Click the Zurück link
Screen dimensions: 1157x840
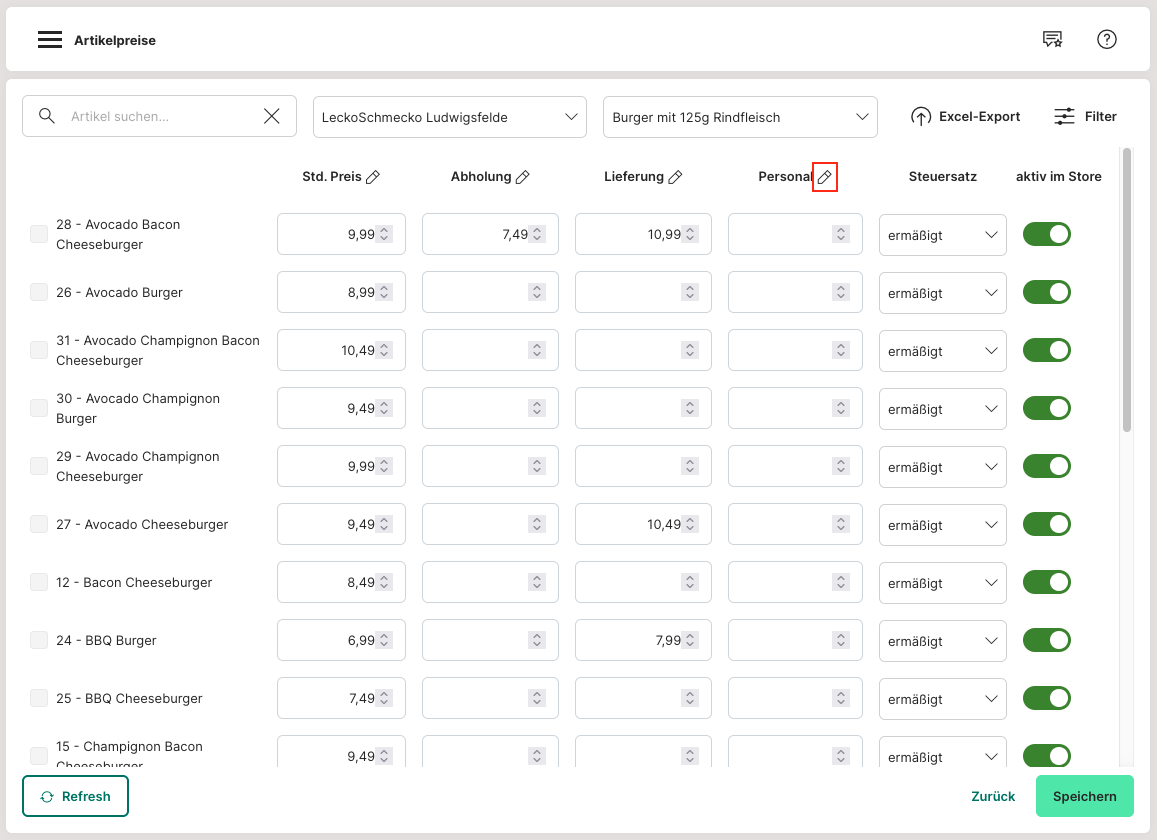click(x=992, y=797)
